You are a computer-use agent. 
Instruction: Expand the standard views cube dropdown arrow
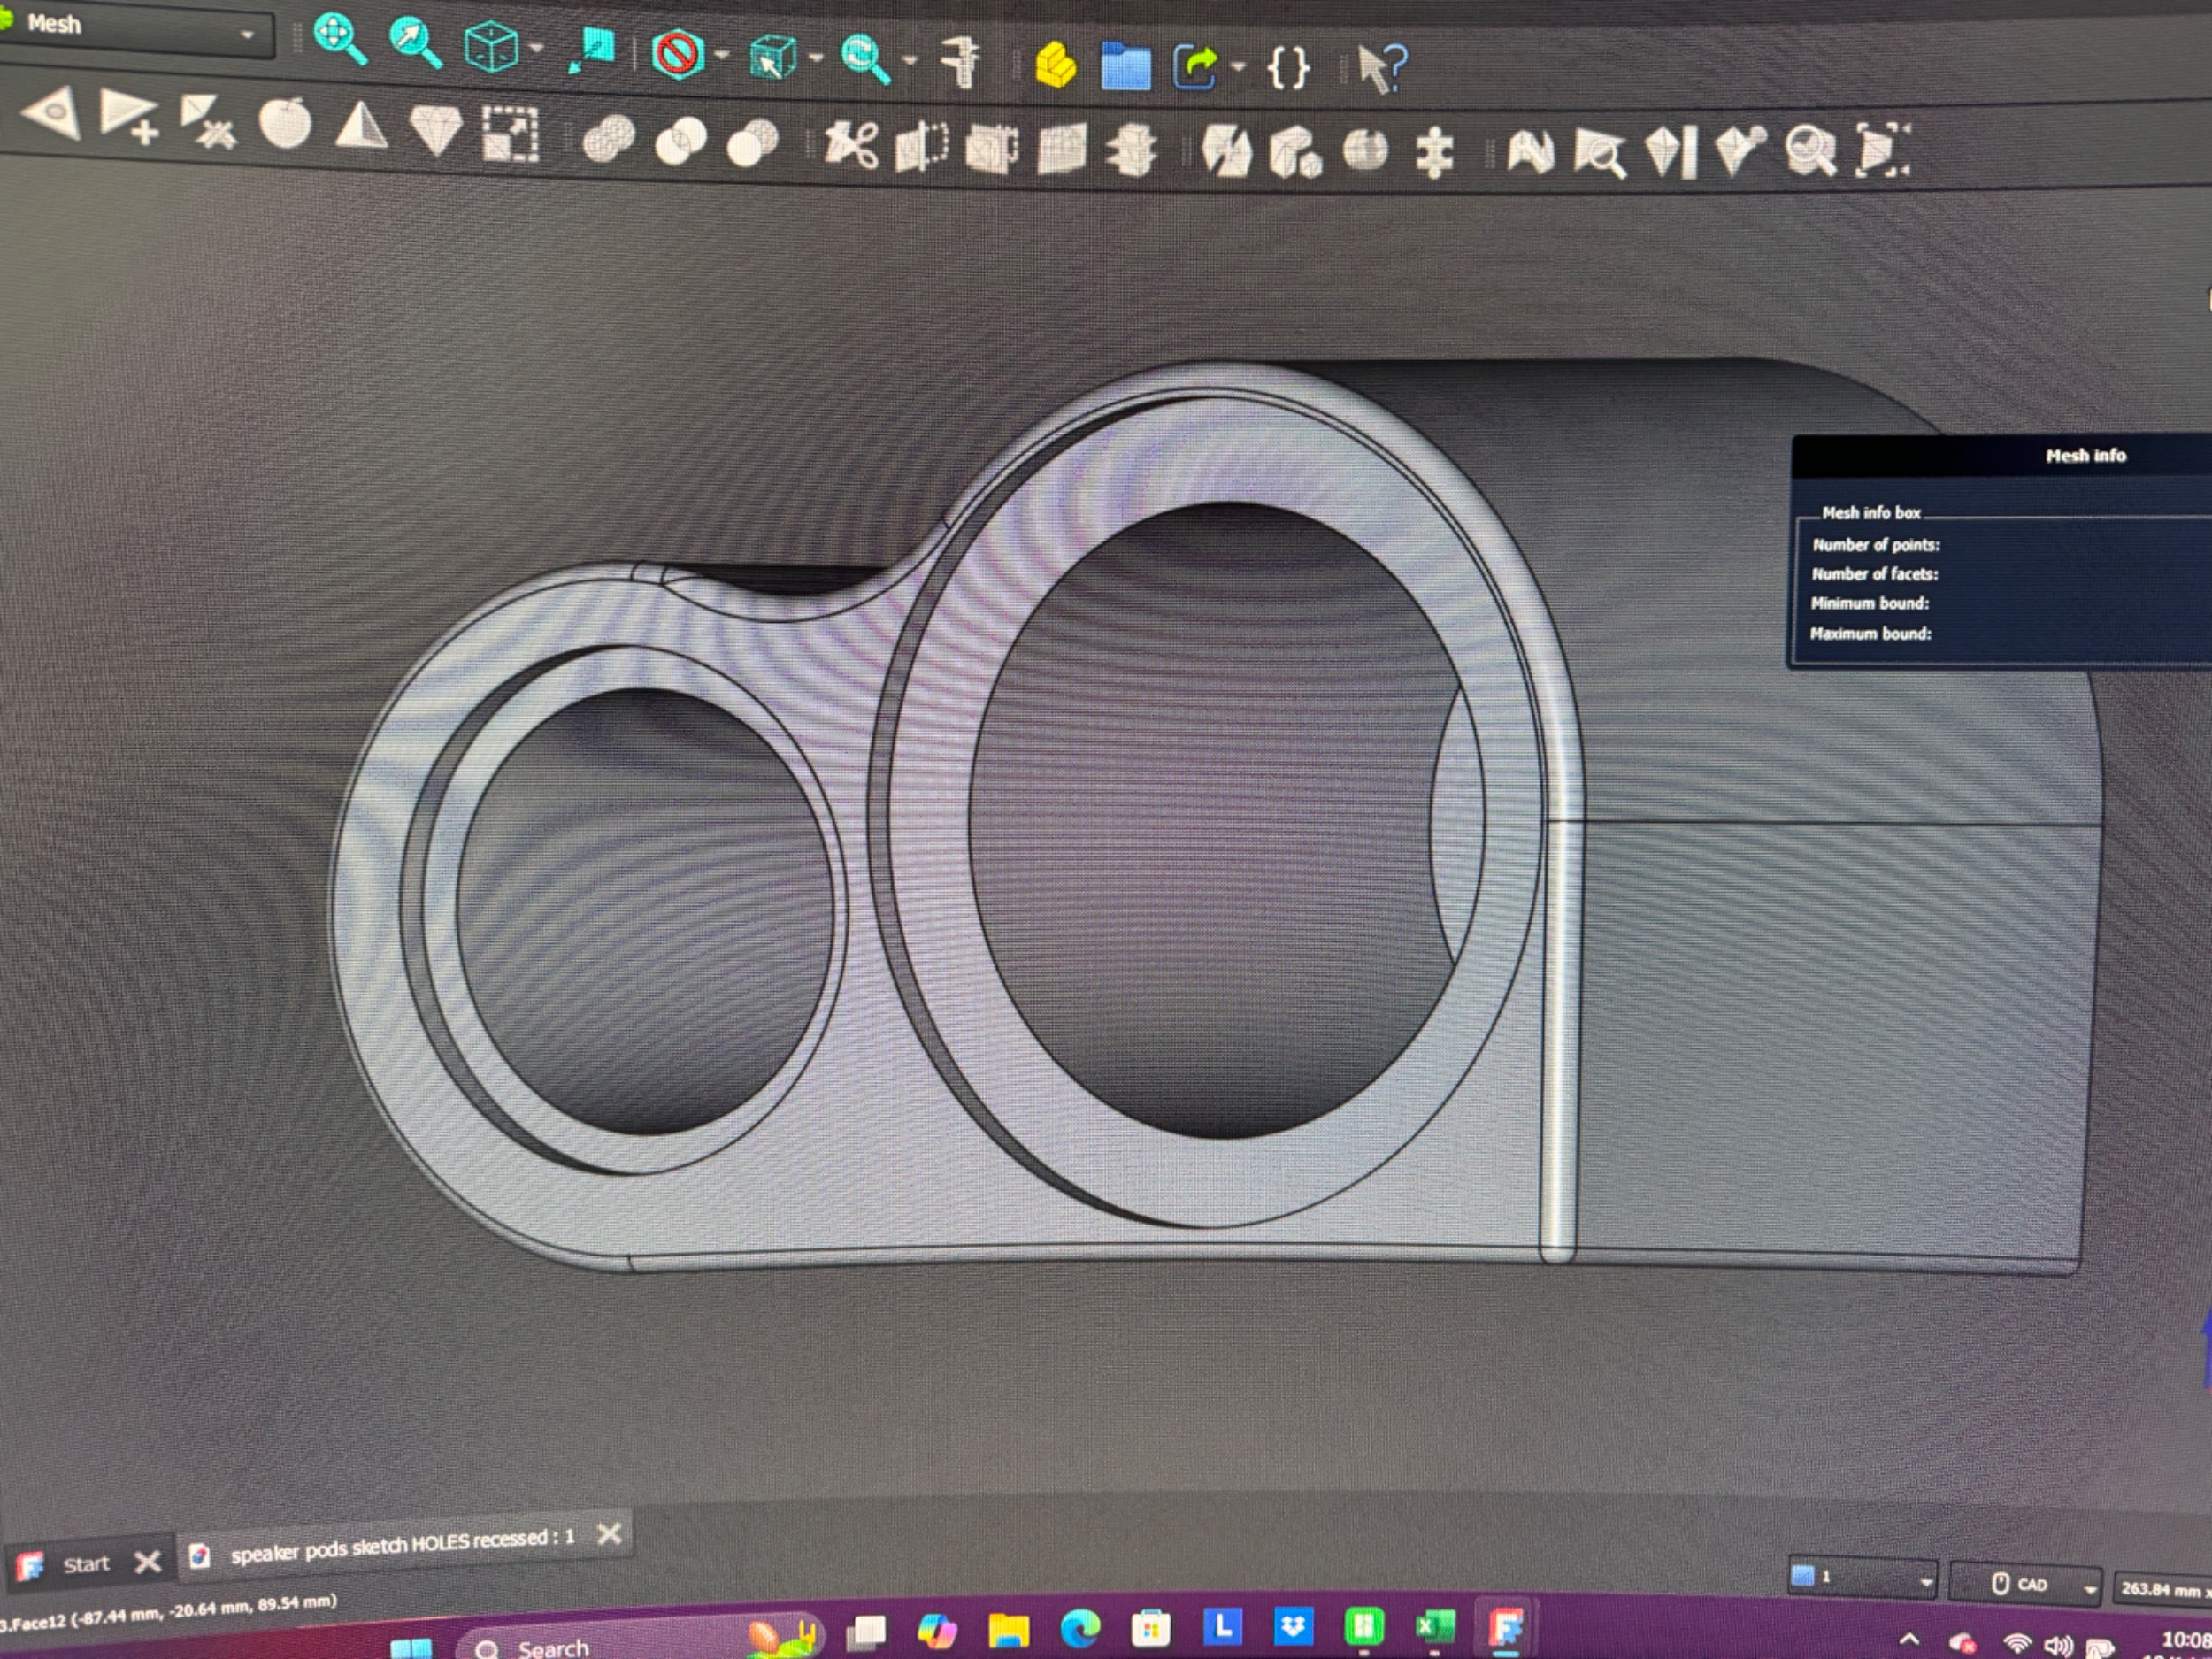click(537, 48)
